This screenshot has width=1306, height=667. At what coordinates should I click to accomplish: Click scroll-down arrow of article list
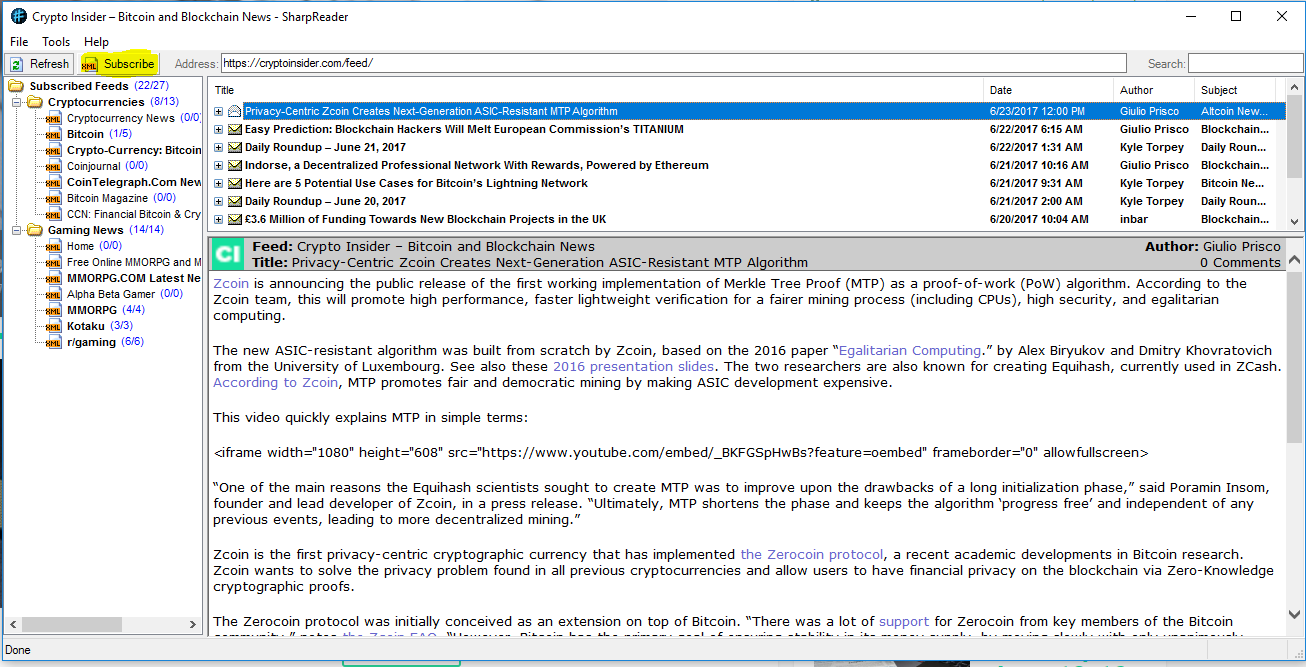(x=1294, y=222)
